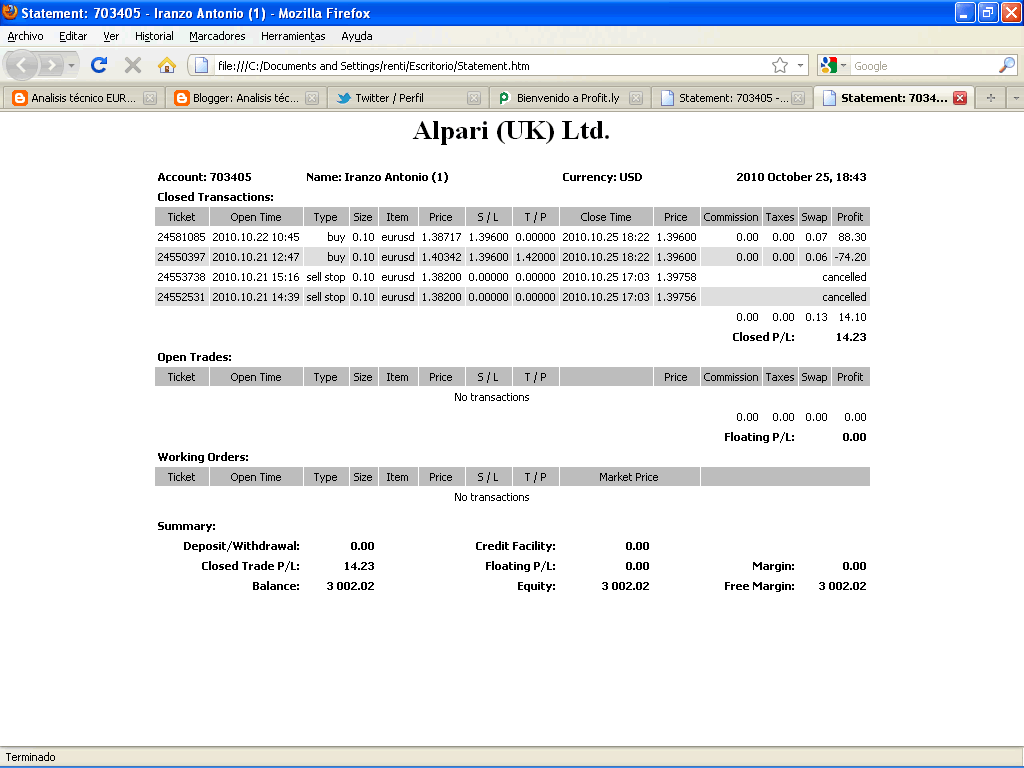
Task: Close the Twitter / Perfil tab
Action: [474, 98]
